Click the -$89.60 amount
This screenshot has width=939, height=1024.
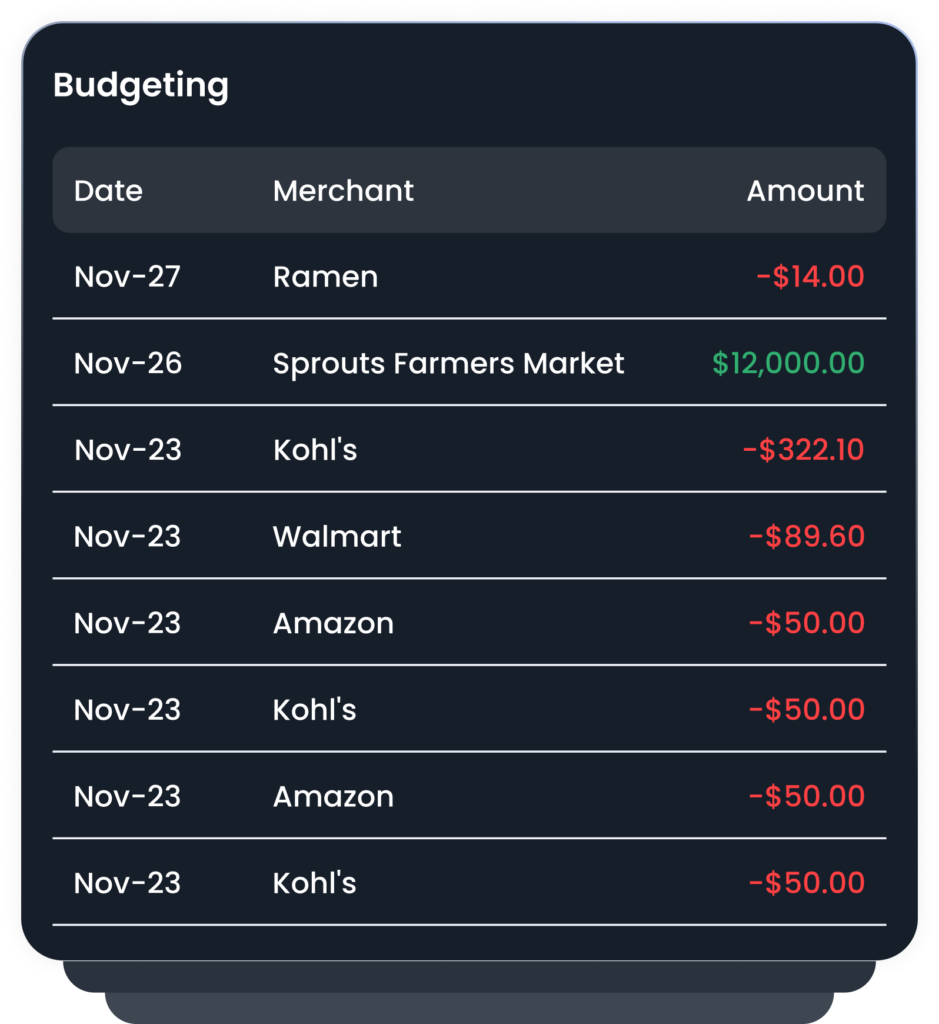(807, 536)
